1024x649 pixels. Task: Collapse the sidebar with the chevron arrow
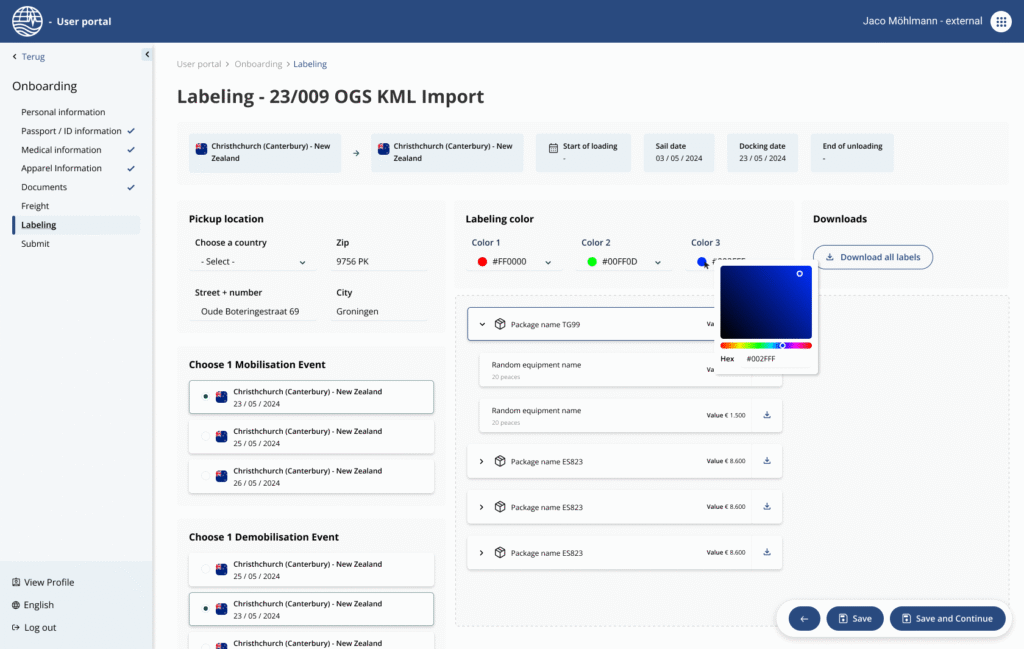147,54
